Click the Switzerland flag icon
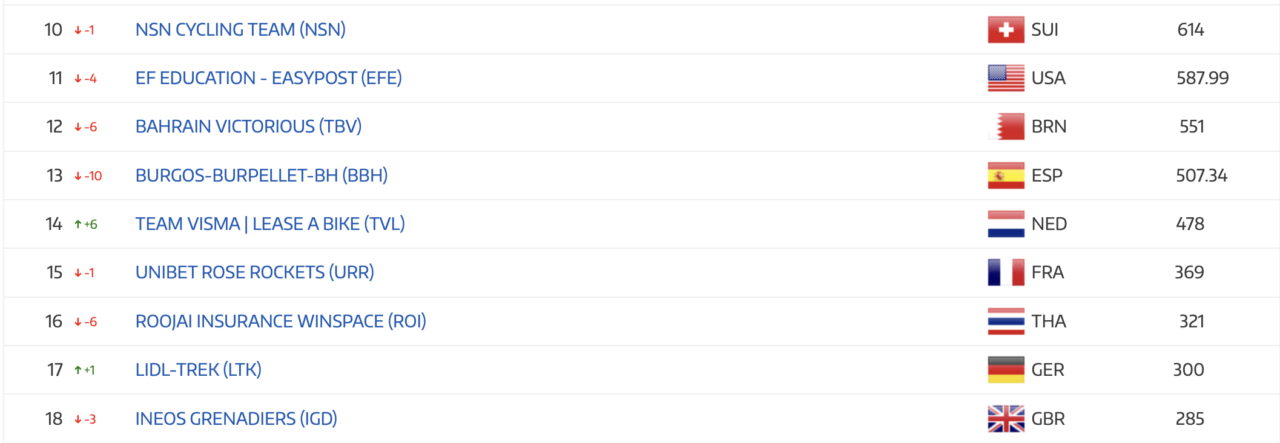This screenshot has height=443, width=1280. [1005, 30]
